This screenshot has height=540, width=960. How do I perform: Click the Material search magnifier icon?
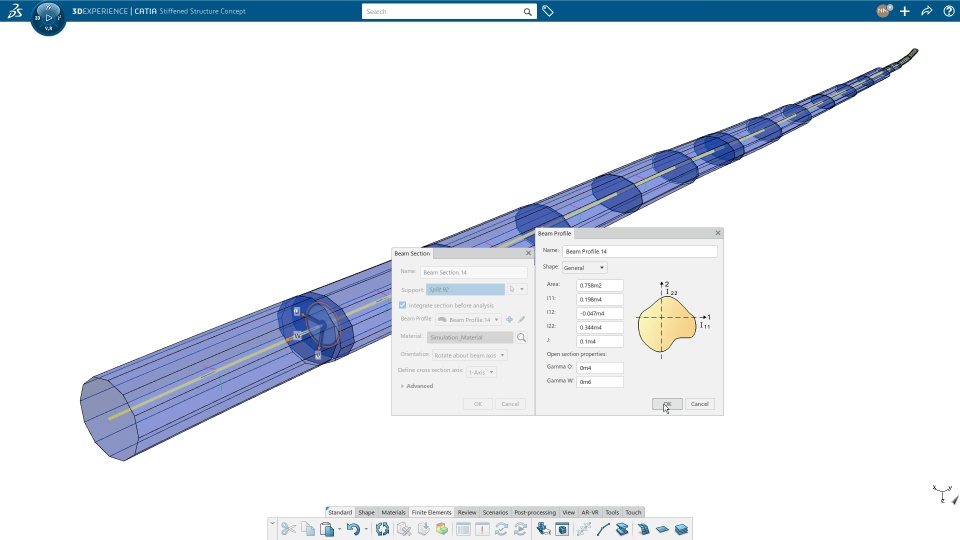pyautogui.click(x=521, y=337)
